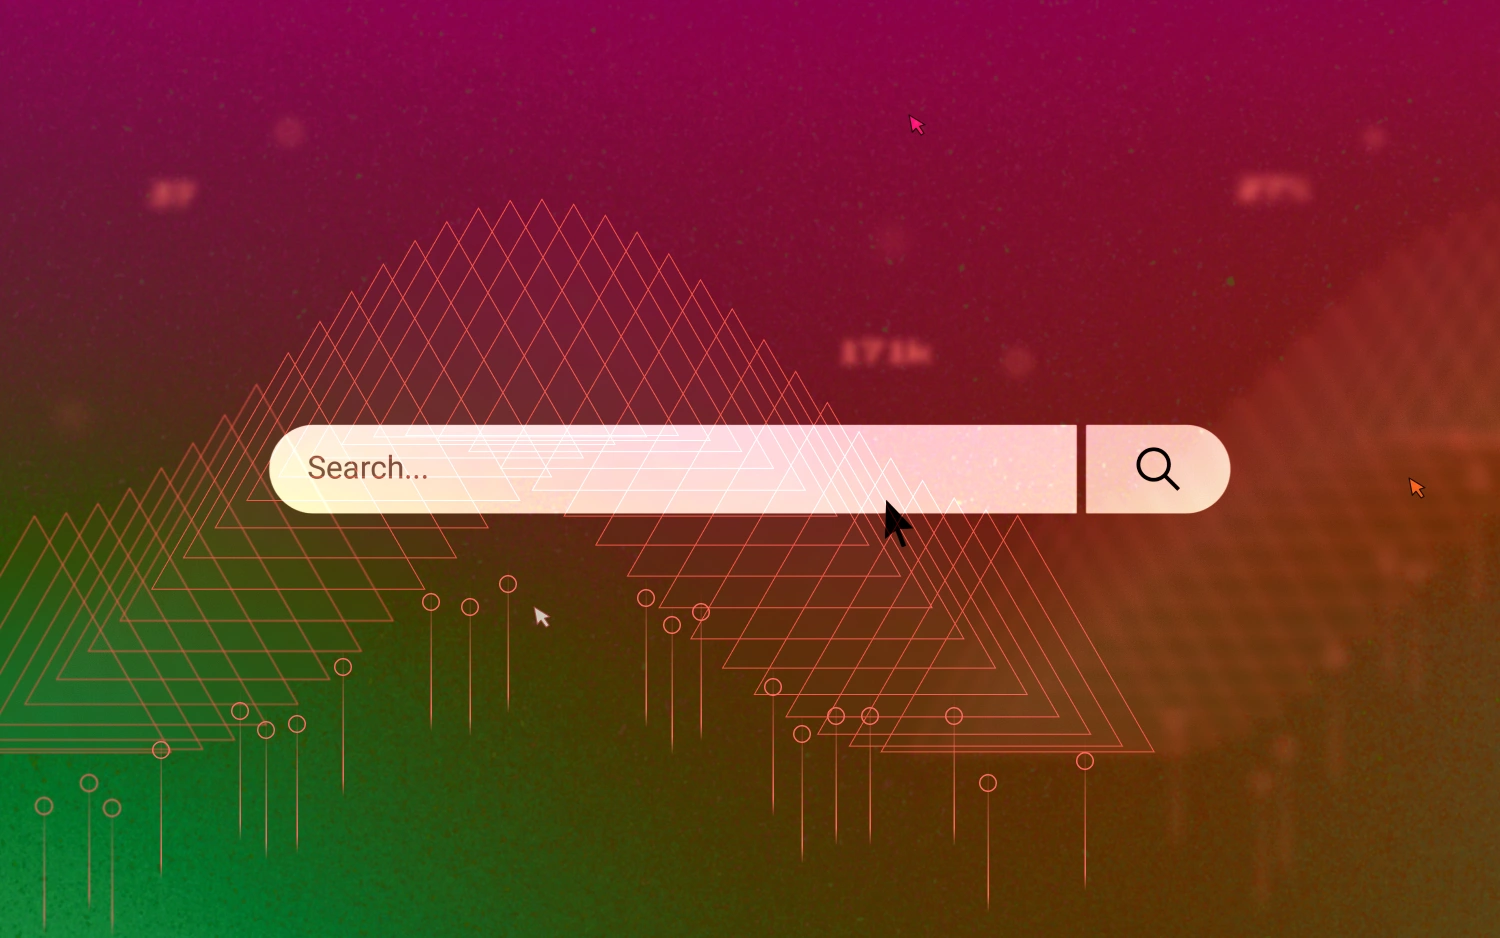Click the topmost peak of the triangle pattern
The width and height of the screenshot is (1500, 938).
(x=541, y=202)
